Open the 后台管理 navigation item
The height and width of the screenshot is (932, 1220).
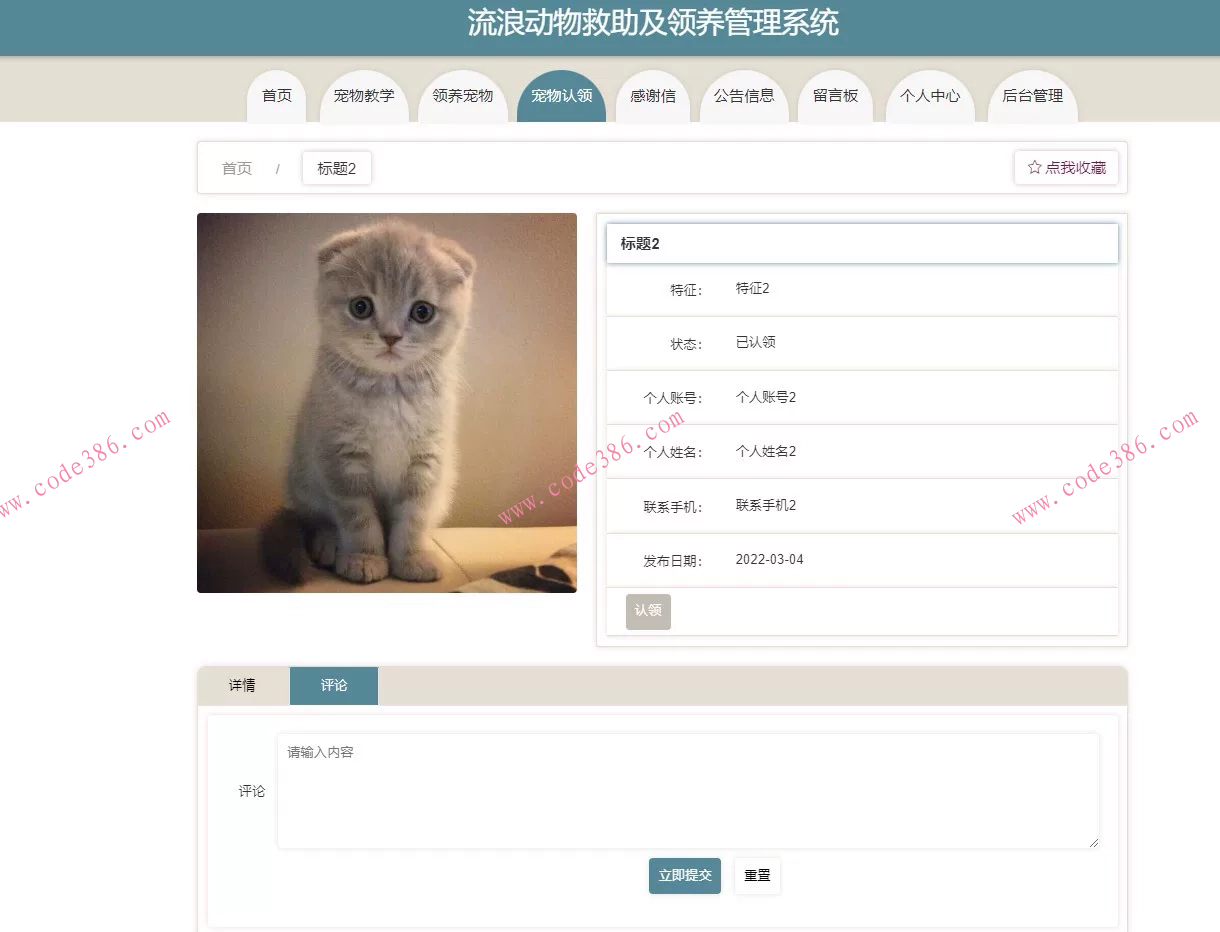coord(1033,97)
